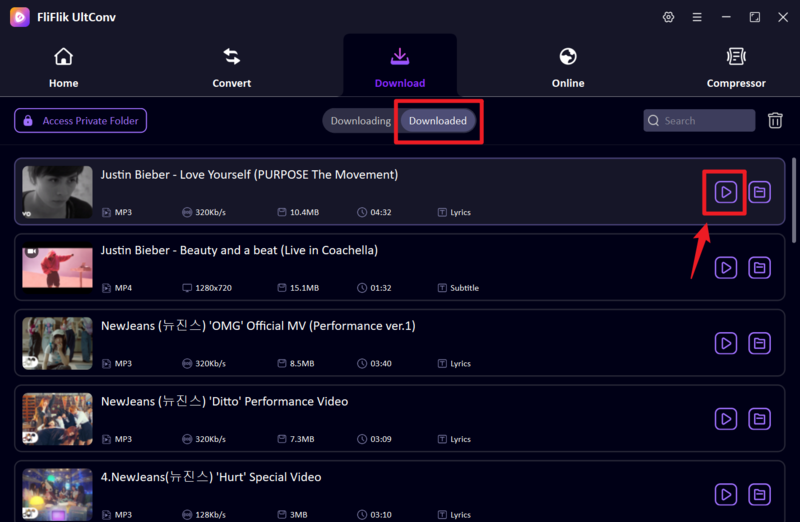Screen dimensions: 800x522
Task: Open folder for NewJeans 'Ditto' file
Action: (x=759, y=418)
